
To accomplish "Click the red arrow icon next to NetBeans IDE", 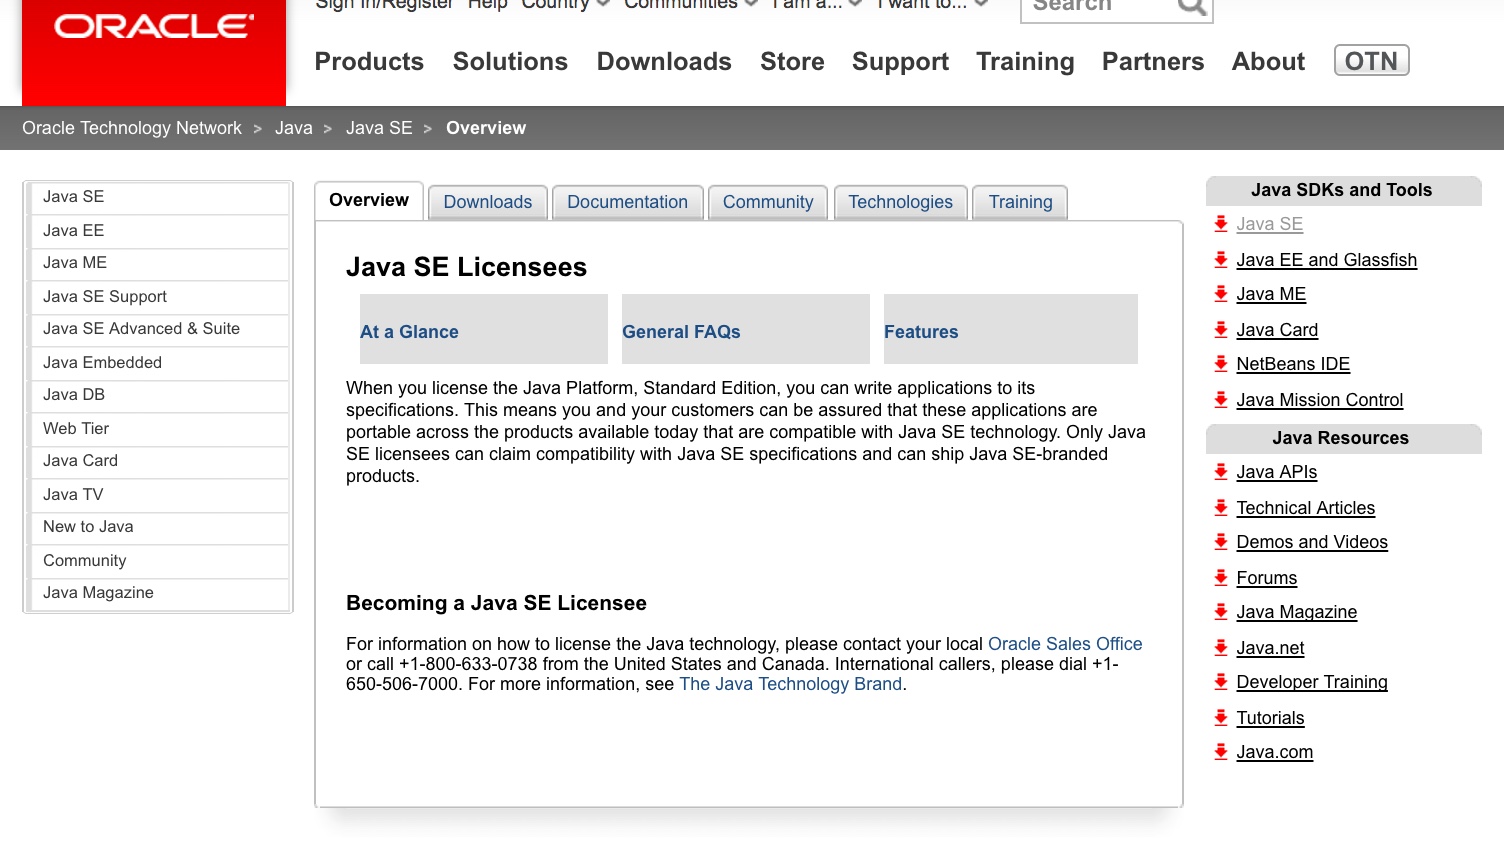I will pyautogui.click(x=1221, y=364).
